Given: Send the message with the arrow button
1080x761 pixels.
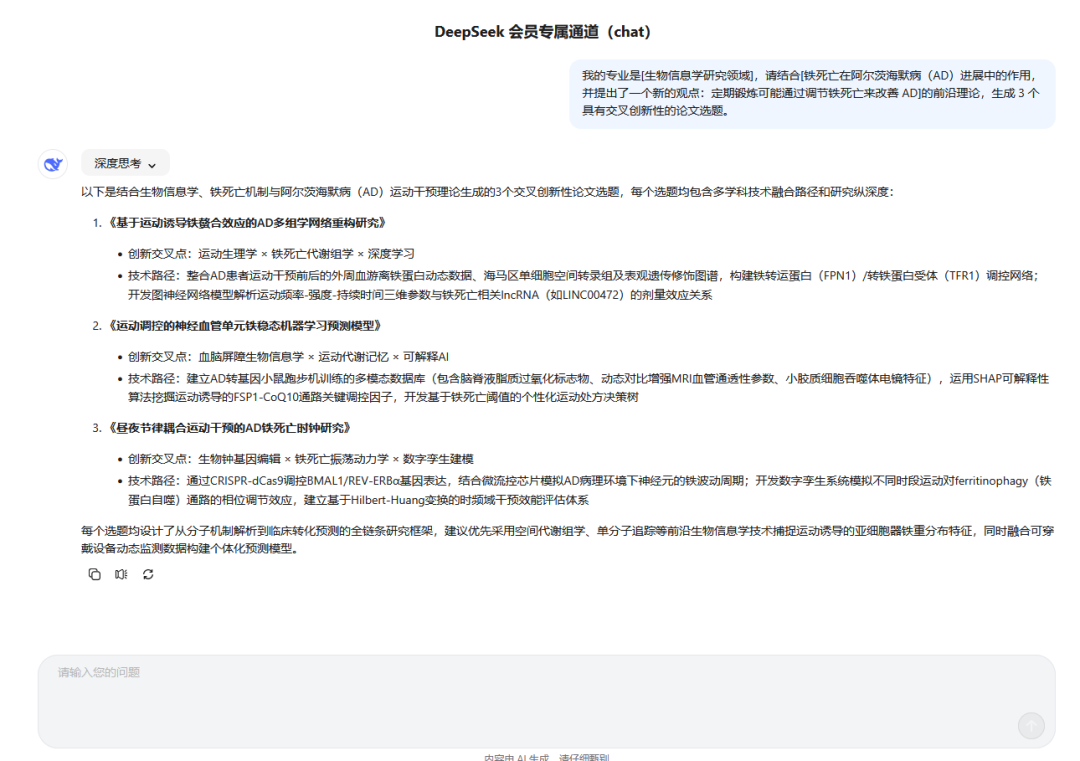Looking at the screenshot, I should click(x=1031, y=725).
